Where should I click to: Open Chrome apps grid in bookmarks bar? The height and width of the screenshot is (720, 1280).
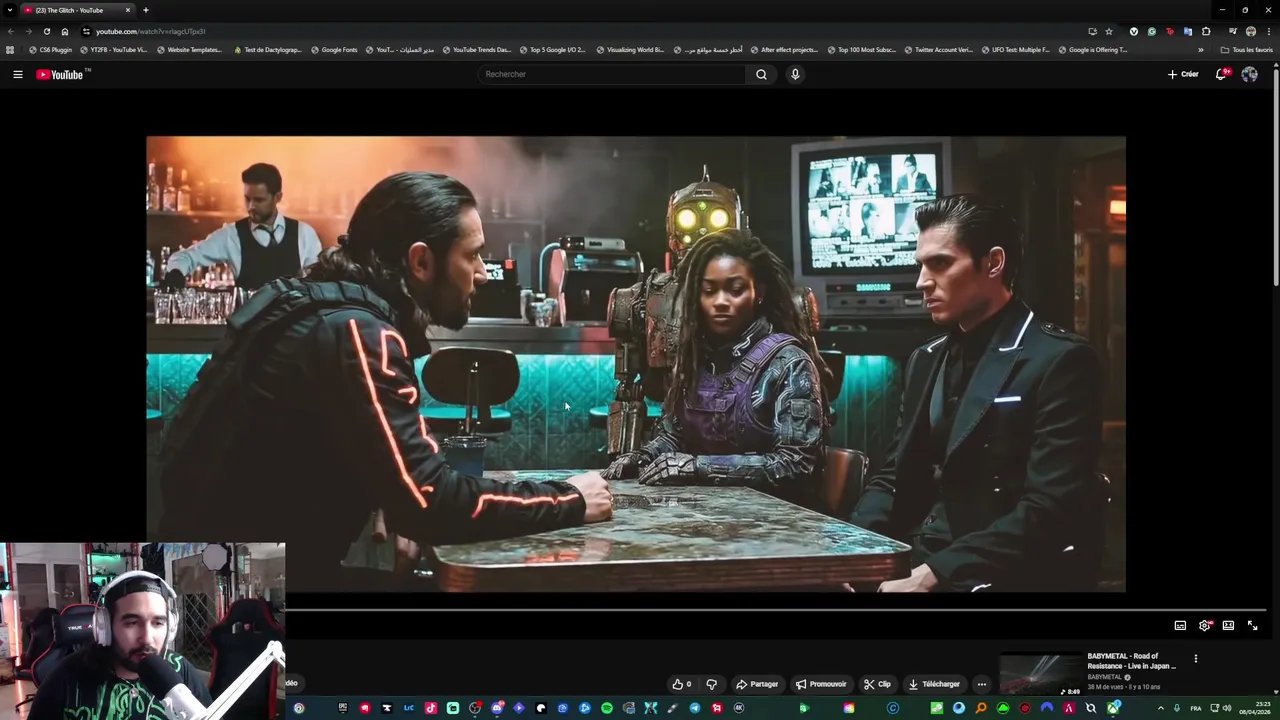(10, 49)
